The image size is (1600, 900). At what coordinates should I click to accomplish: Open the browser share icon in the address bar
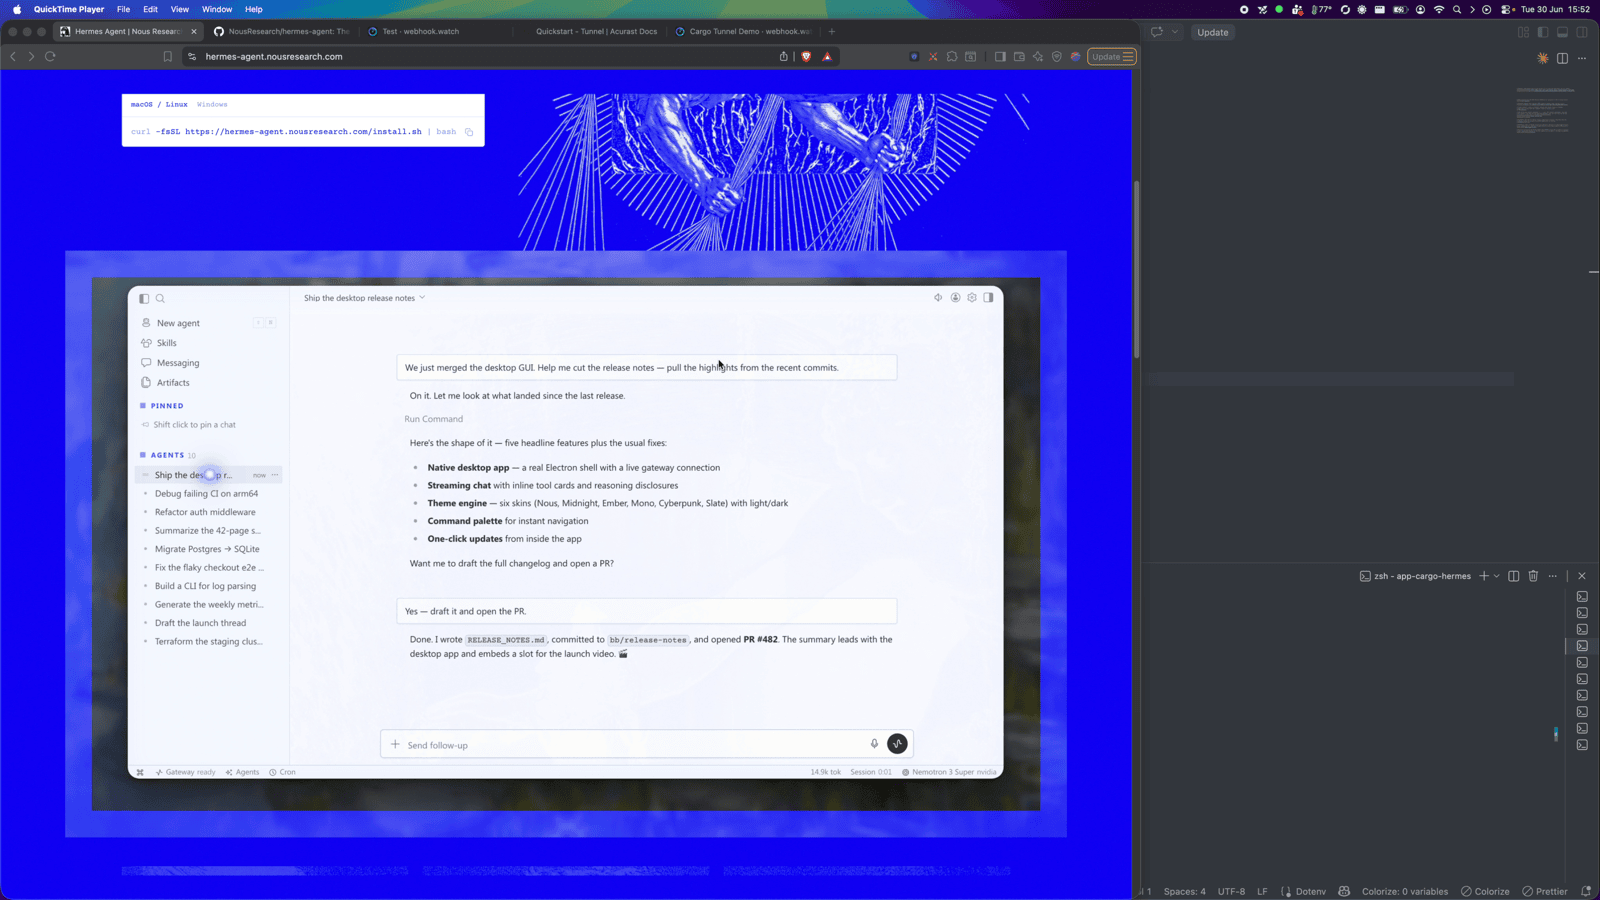[x=784, y=57]
